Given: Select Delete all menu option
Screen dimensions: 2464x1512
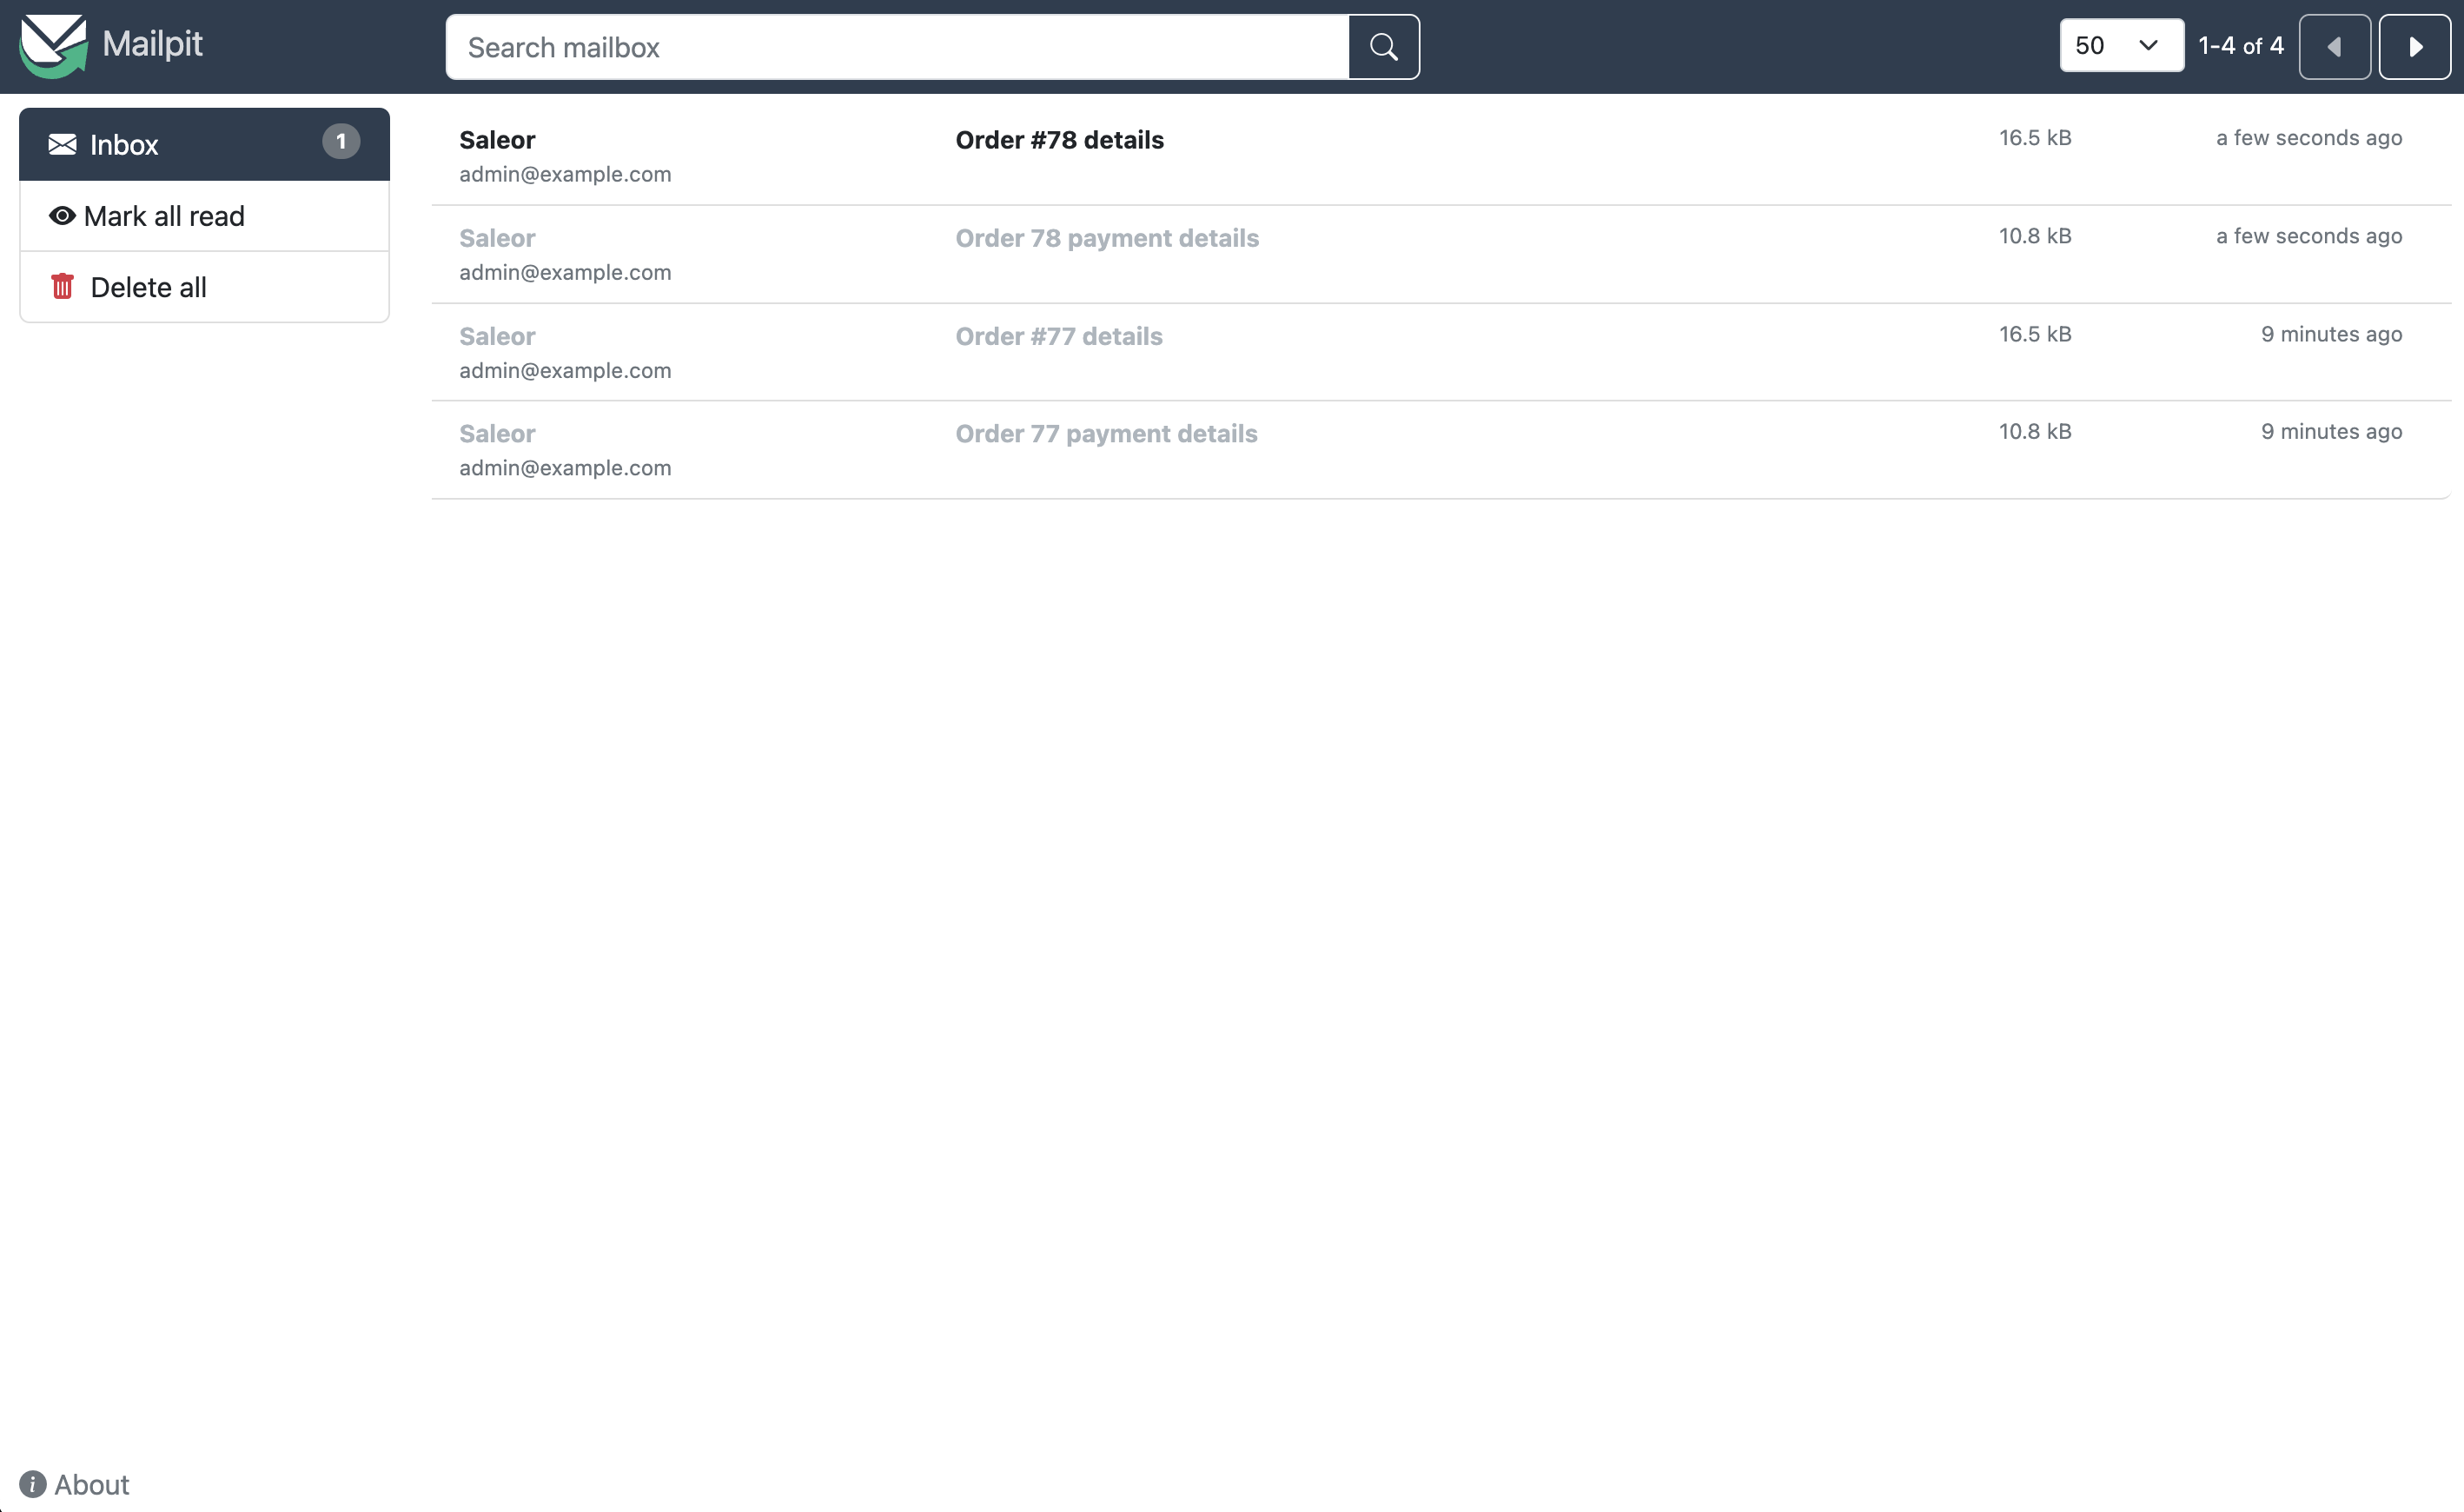Looking at the screenshot, I should coord(148,287).
